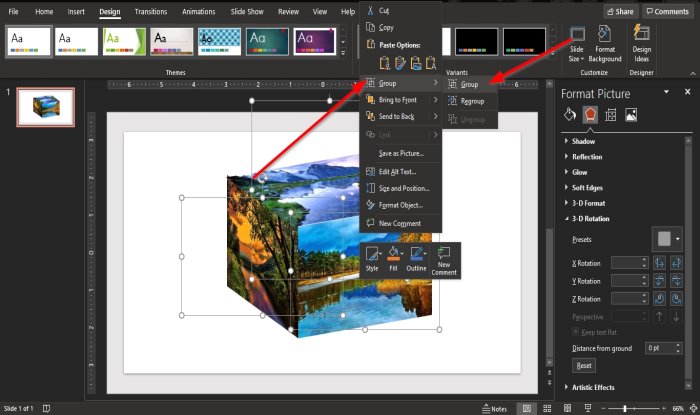This screenshot has width=700, height=415.
Task: Switch to the Transitions ribbon tab
Action: (x=150, y=11)
